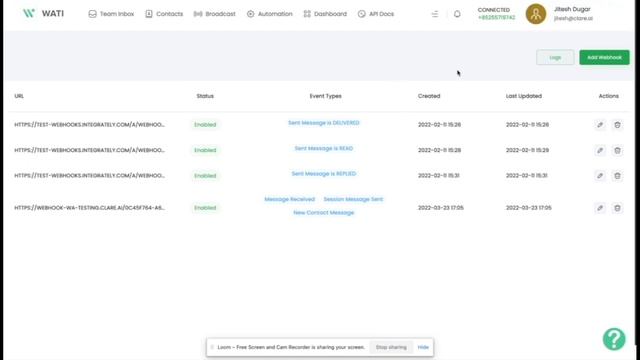Click the URL column header
The image size is (640, 360).
click(19, 96)
